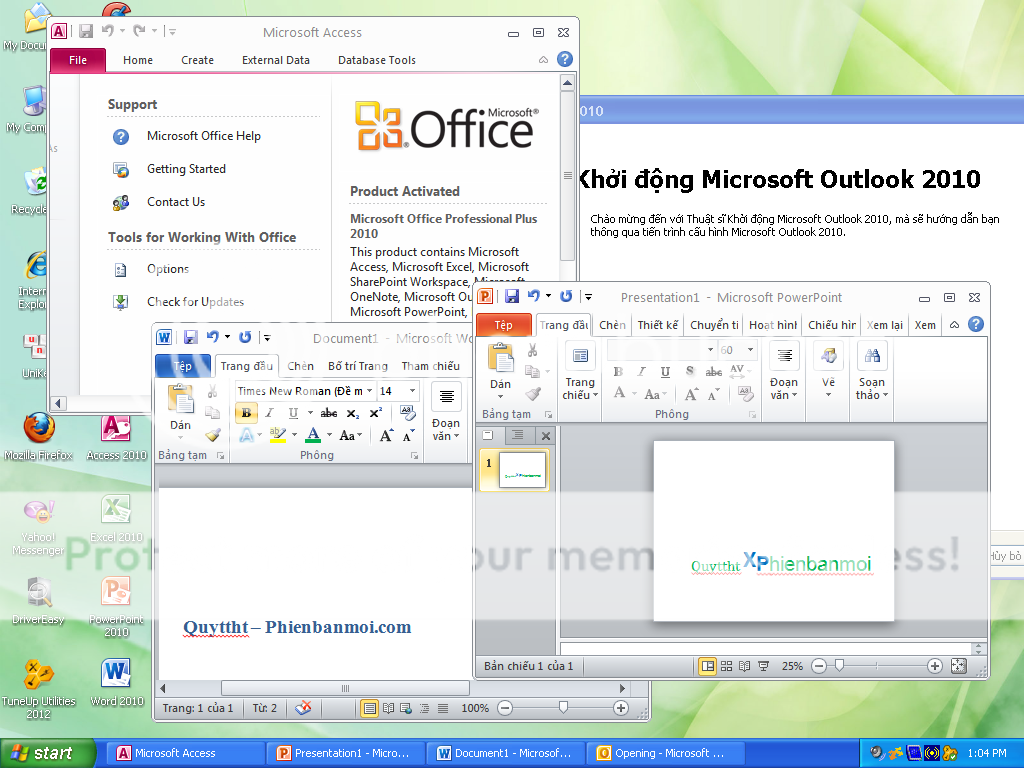Click Fit slide to window icon in PowerPoint
The width and height of the screenshot is (1024, 768).
pos(958,666)
